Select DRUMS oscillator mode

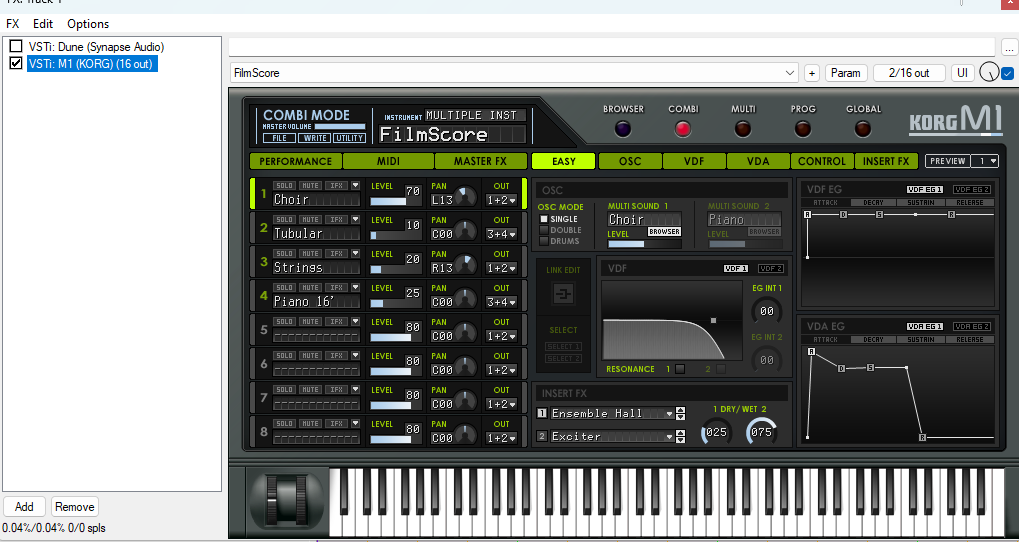(544, 241)
